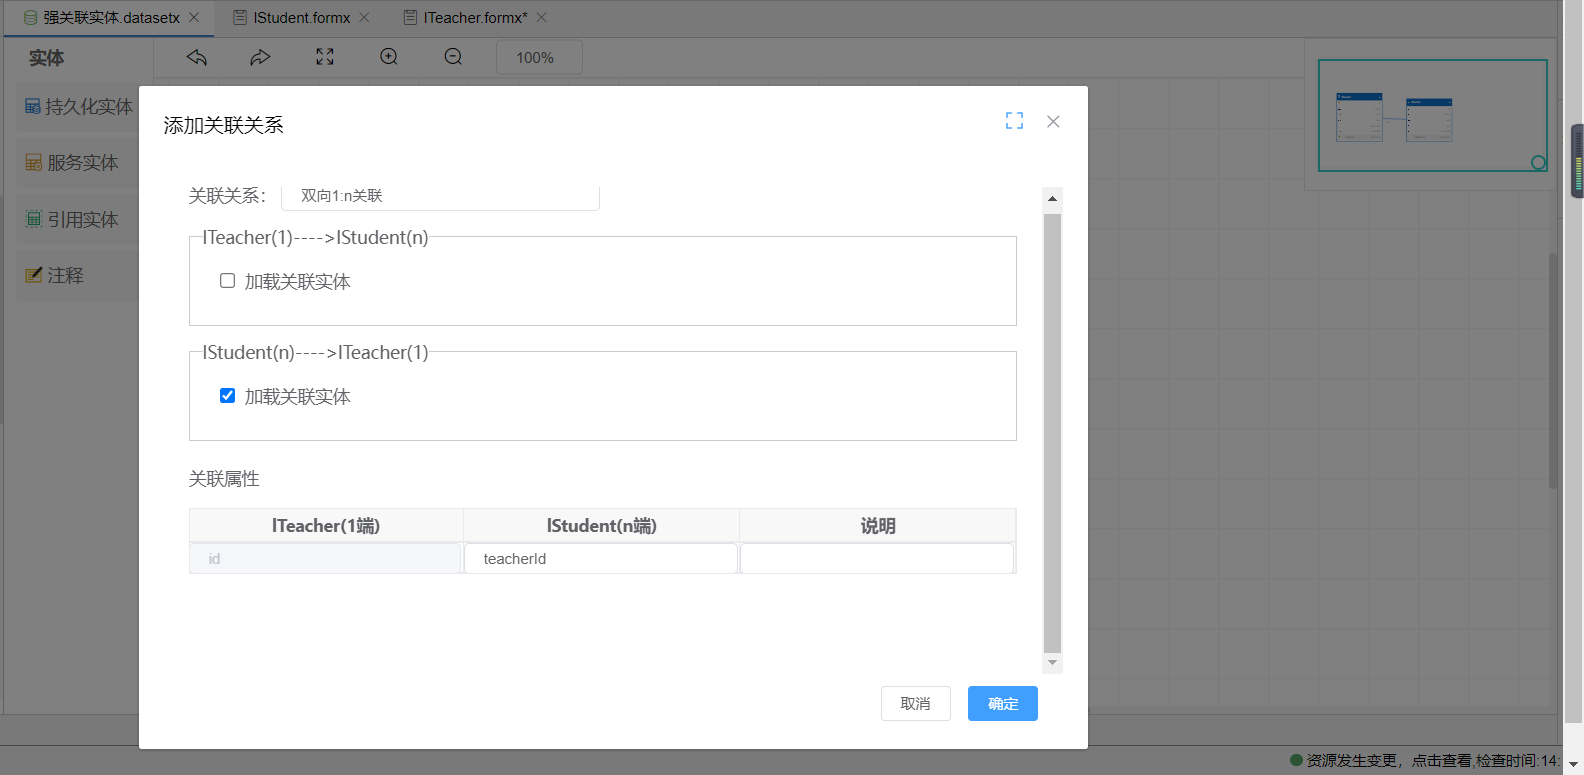Maximize the 添加关联关系 dialog with fullscreen icon
This screenshot has width=1584, height=775.
tap(1014, 121)
